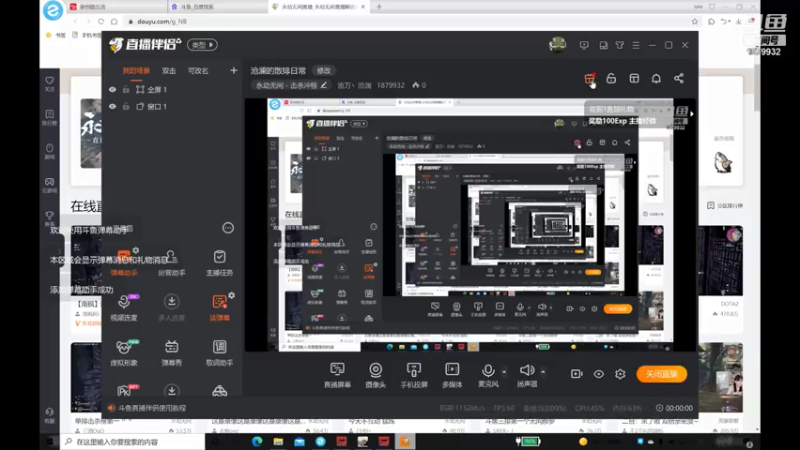Edit the 永劫无间 category selector
The width and height of the screenshot is (800, 450).
292,86
